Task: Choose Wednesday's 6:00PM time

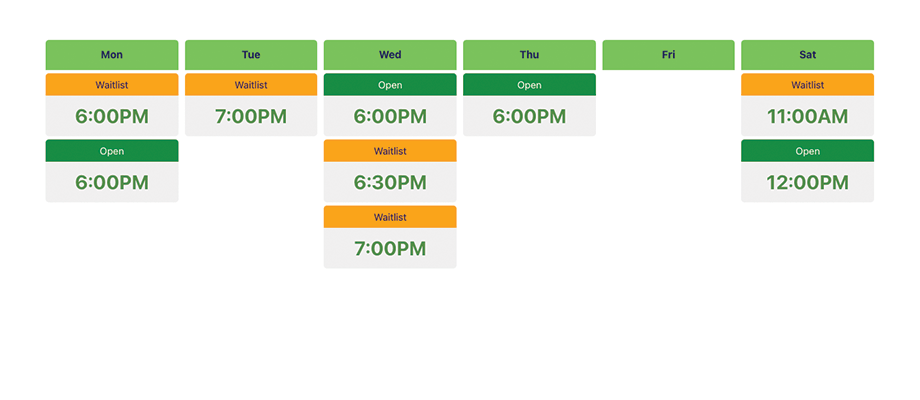Action: pos(390,116)
